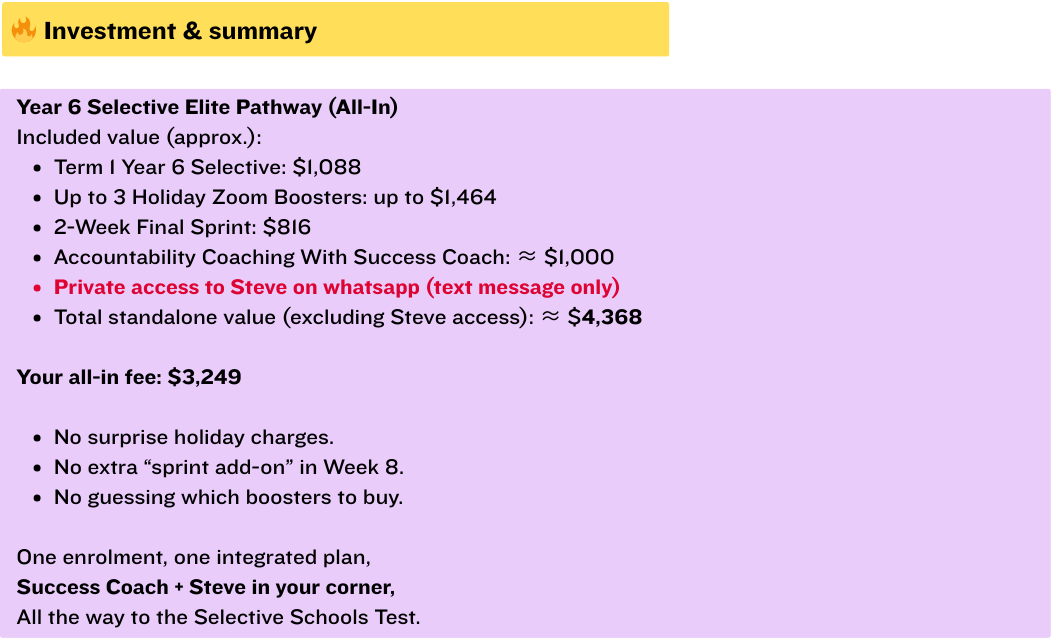The width and height of the screenshot is (1053, 640).
Task: Click the "$1,000" coaching value amount
Action: (579, 257)
